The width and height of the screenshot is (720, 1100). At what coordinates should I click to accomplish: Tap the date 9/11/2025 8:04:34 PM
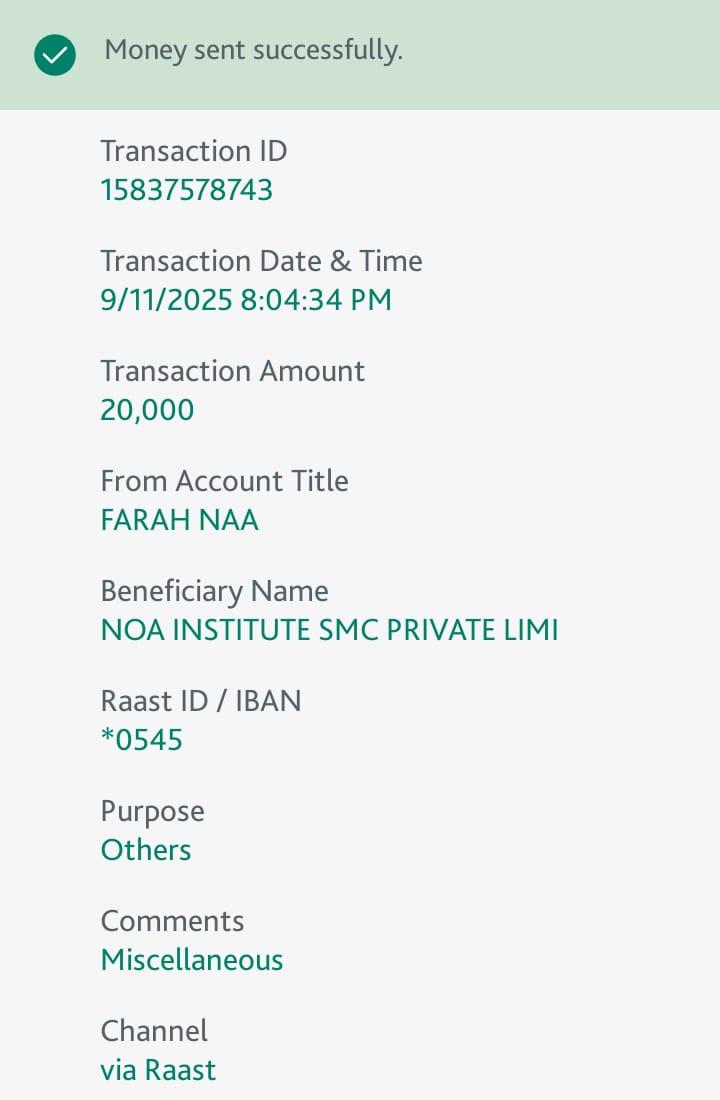pos(246,300)
